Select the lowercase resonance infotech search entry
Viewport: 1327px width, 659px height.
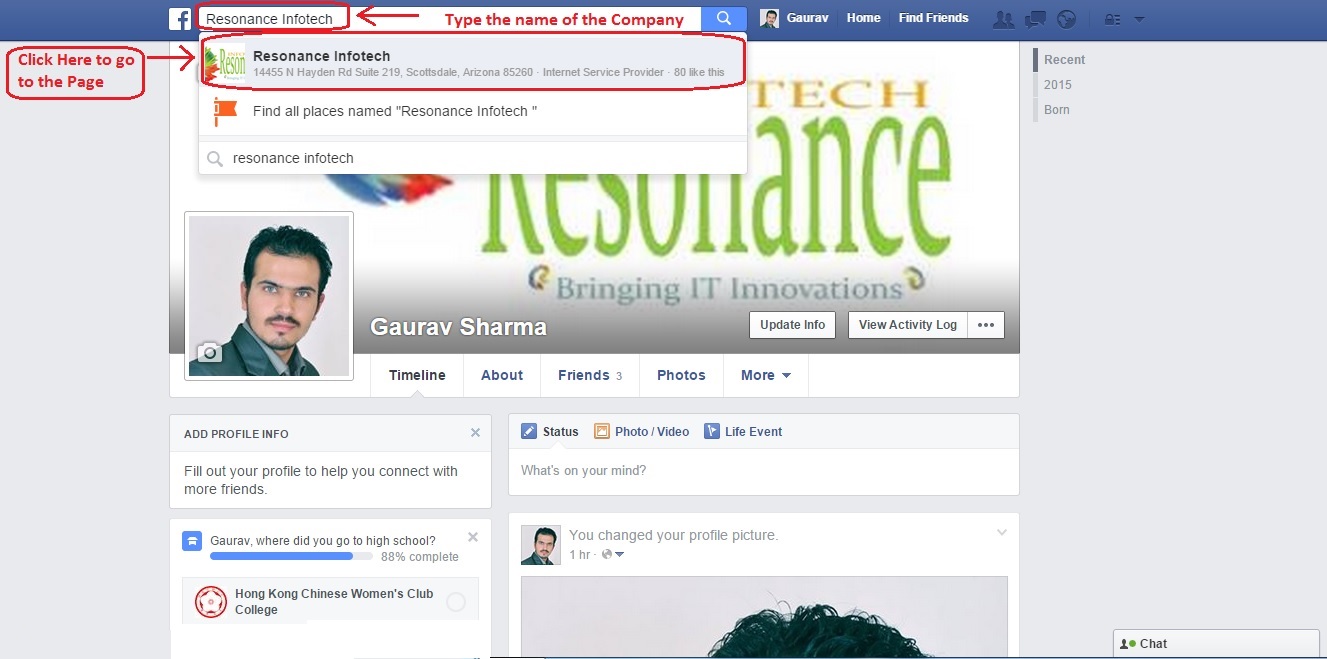tap(473, 158)
